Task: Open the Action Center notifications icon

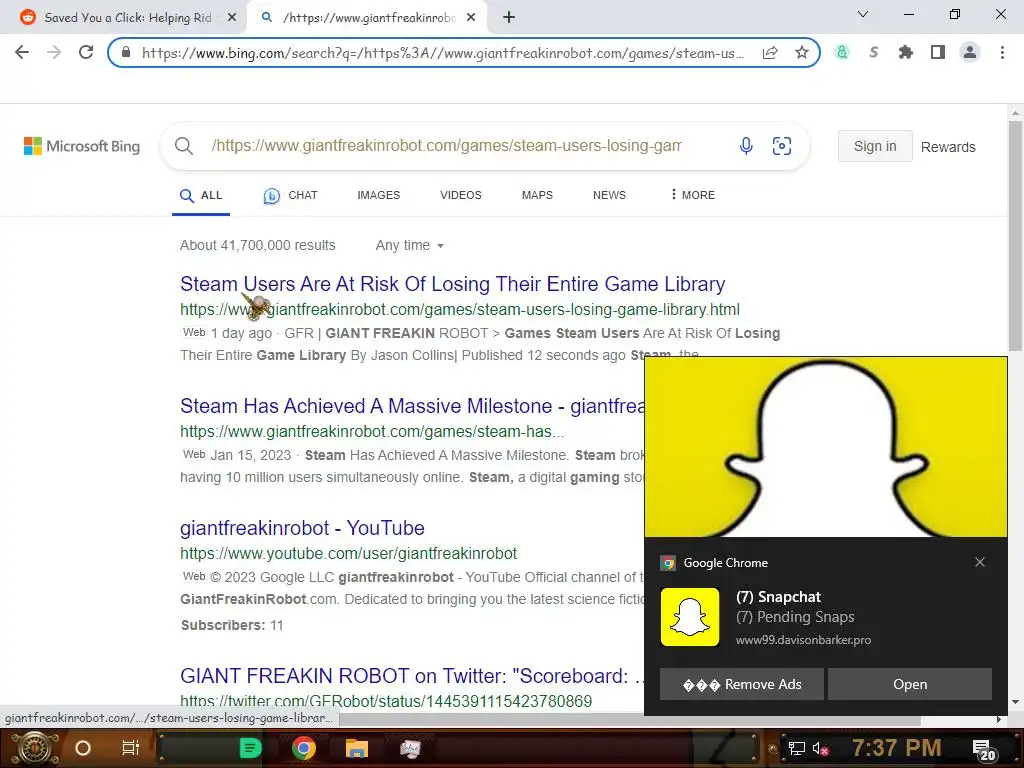Action: [984, 750]
